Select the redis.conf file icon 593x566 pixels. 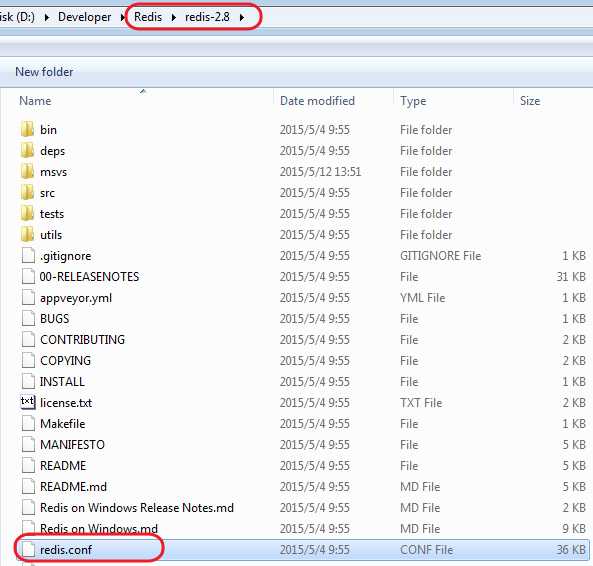[x=28, y=549]
